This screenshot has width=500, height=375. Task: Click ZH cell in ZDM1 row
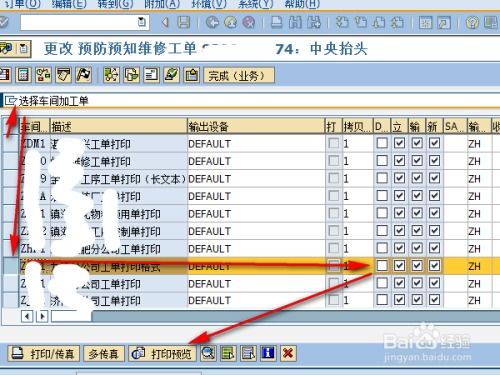478,144
